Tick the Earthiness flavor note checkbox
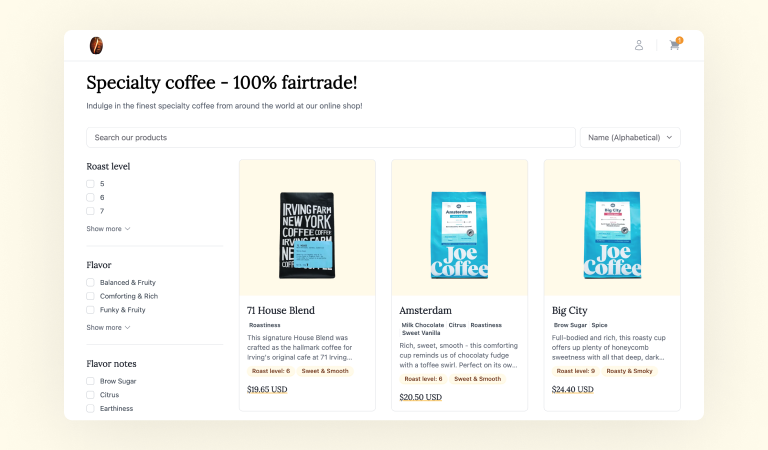This screenshot has height=450, width=768. (x=90, y=408)
